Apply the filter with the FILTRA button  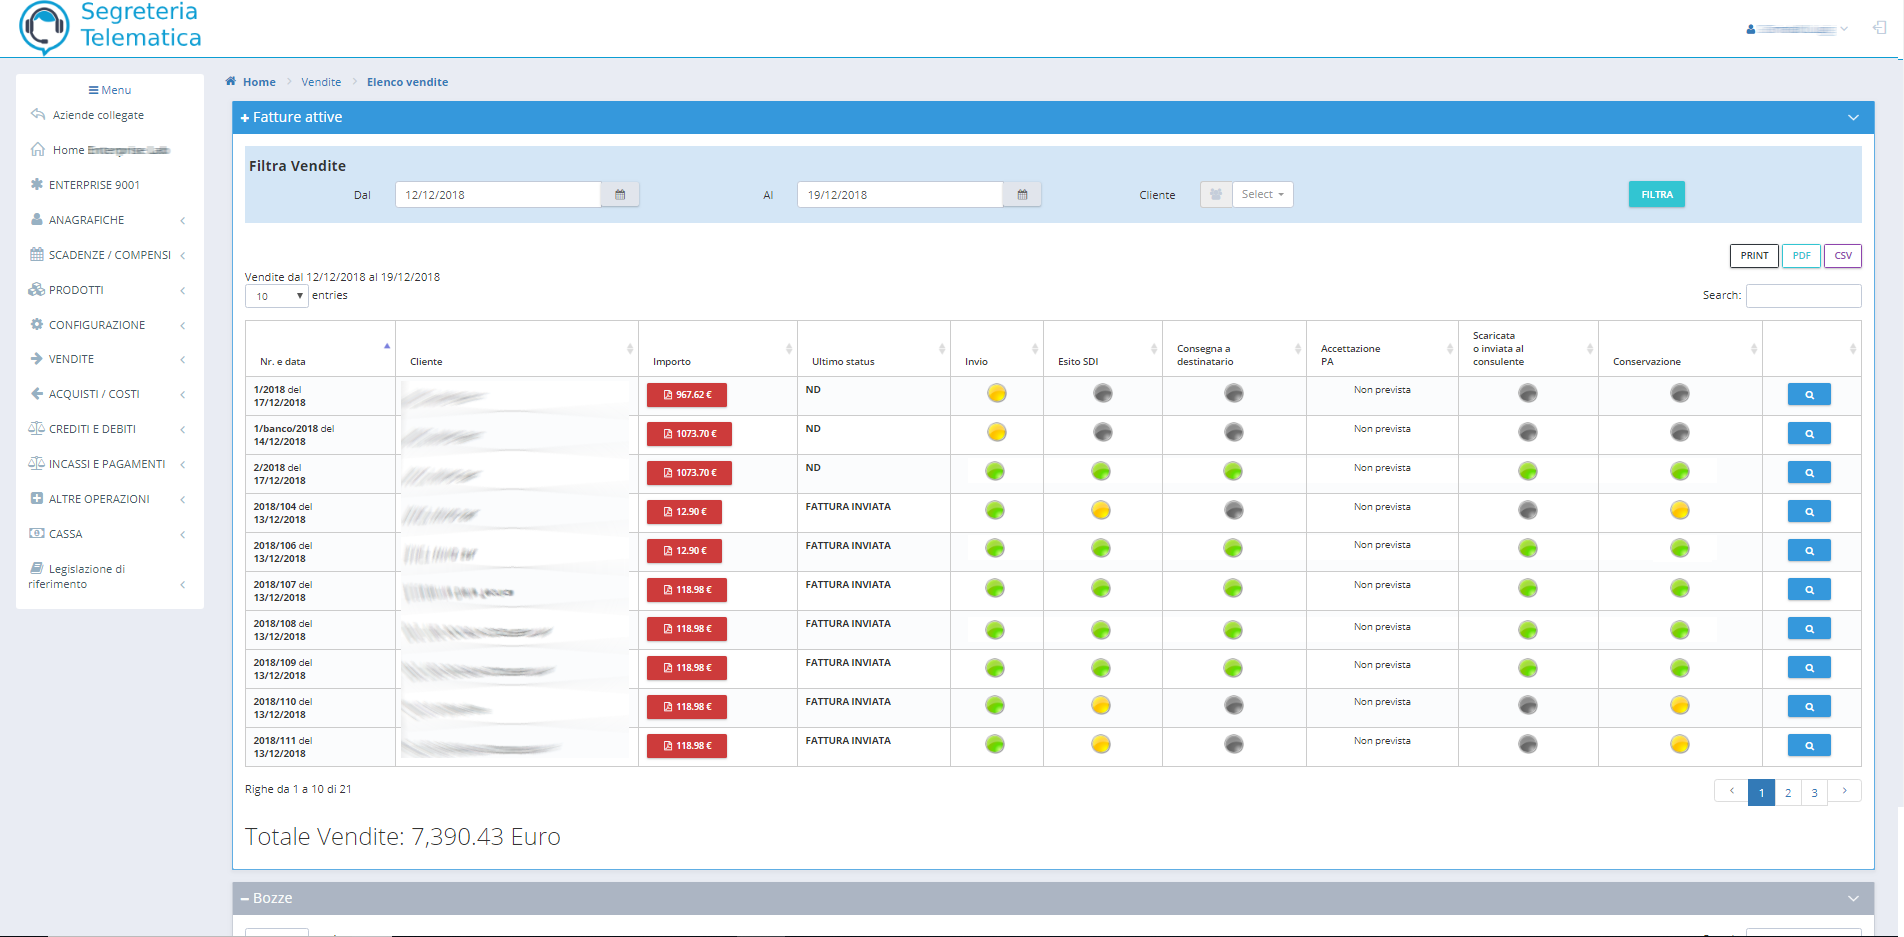(1656, 194)
